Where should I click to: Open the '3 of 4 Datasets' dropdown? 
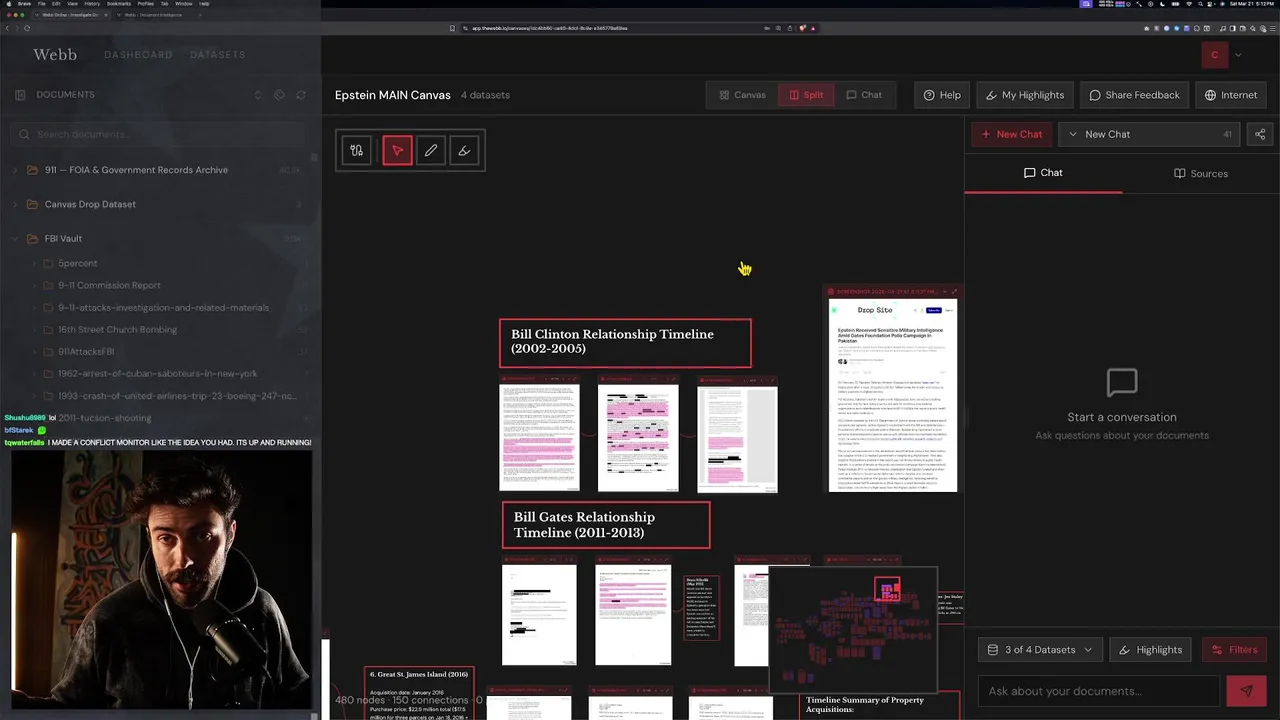(1039, 650)
